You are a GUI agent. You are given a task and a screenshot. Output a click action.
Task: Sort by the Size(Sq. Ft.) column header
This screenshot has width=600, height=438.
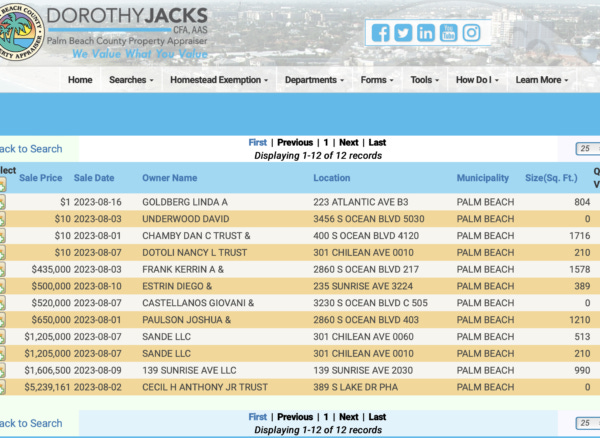tap(551, 178)
